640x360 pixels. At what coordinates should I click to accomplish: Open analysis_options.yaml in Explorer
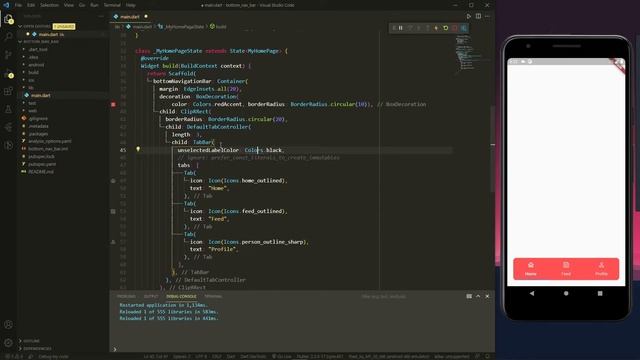50,141
